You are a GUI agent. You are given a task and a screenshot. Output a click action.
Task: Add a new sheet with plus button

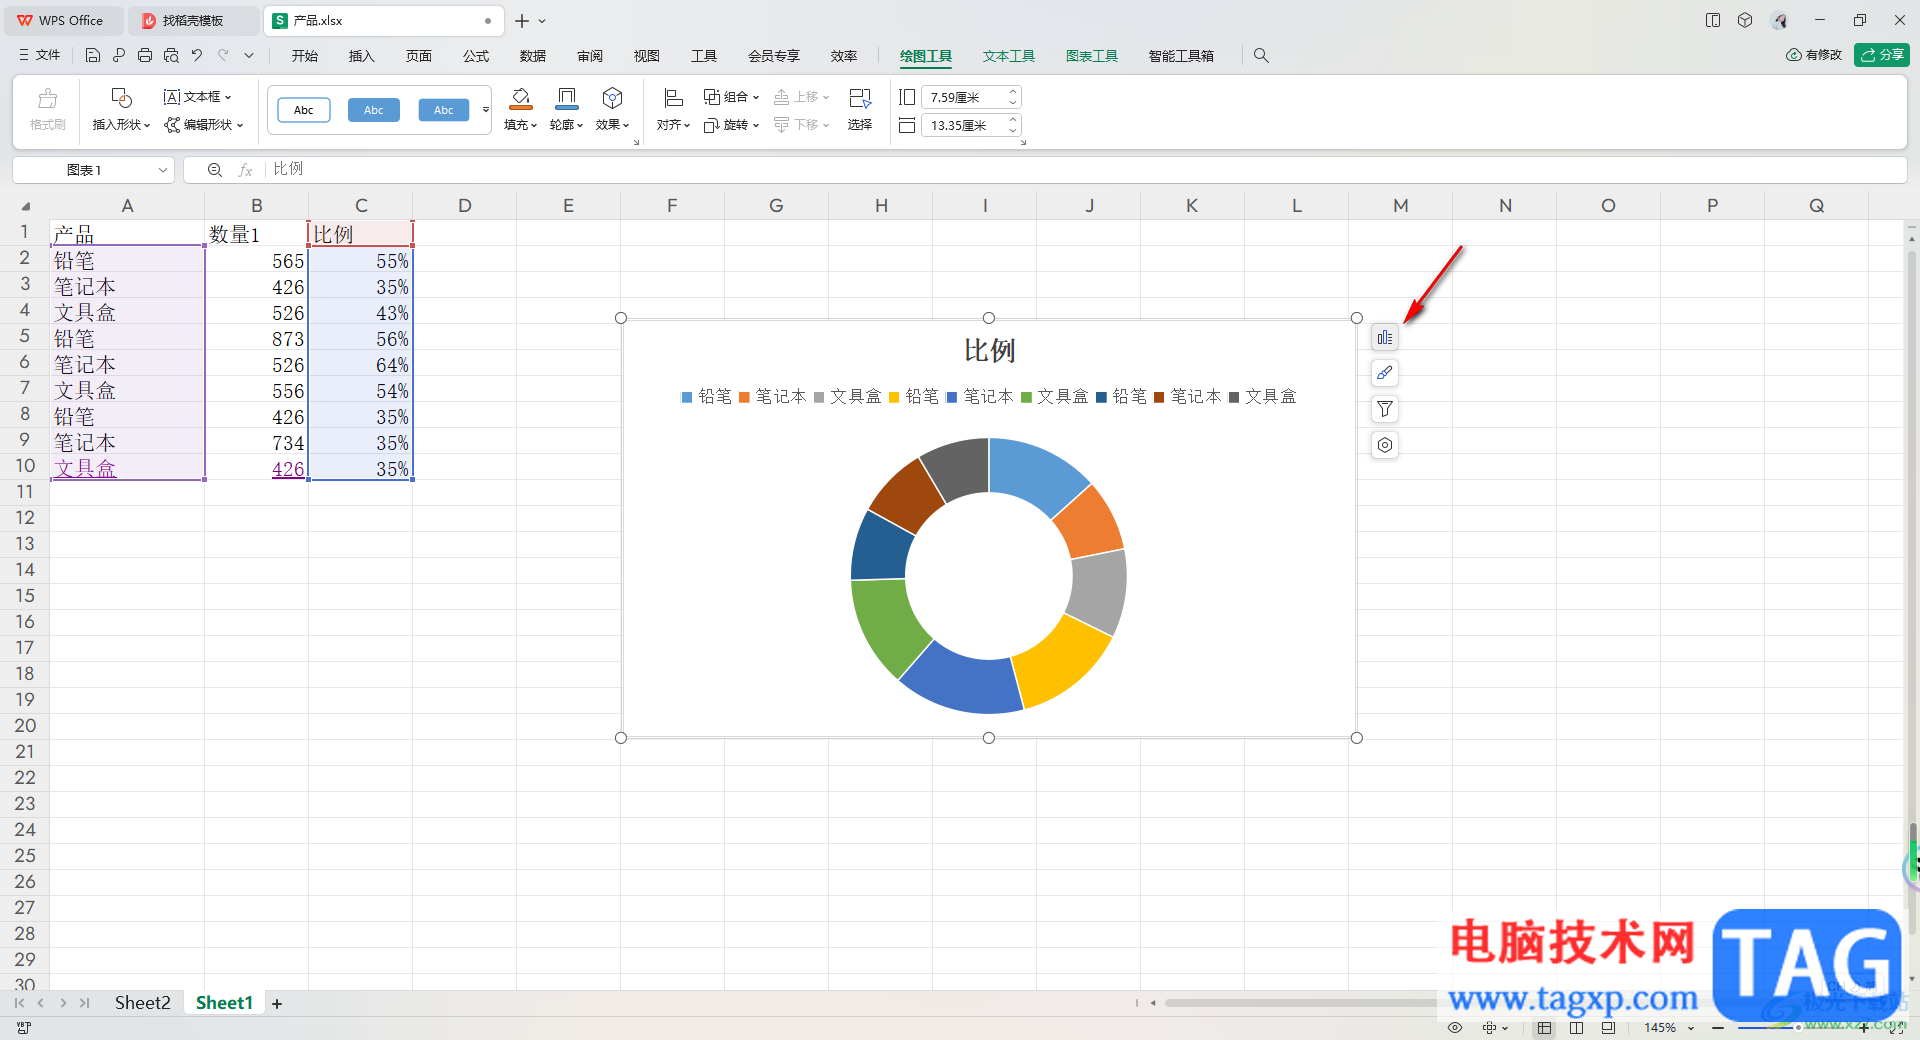coord(277,1004)
